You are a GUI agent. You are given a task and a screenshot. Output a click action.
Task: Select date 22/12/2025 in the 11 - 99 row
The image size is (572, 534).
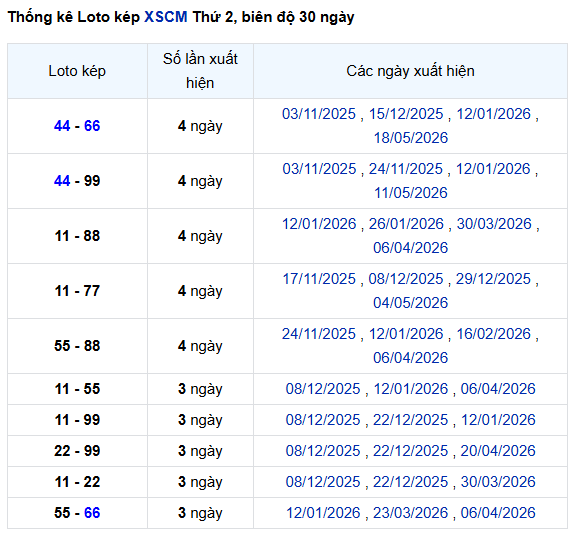tap(410, 420)
